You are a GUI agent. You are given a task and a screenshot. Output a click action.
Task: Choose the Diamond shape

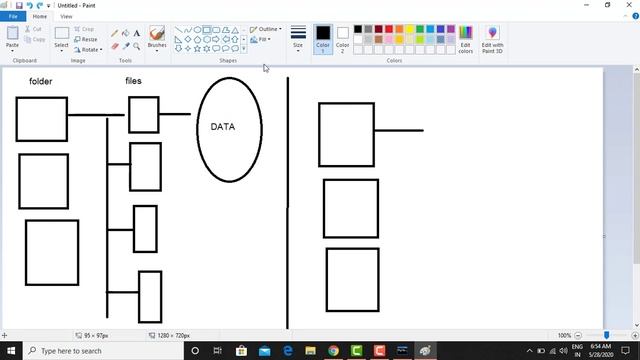point(188,40)
